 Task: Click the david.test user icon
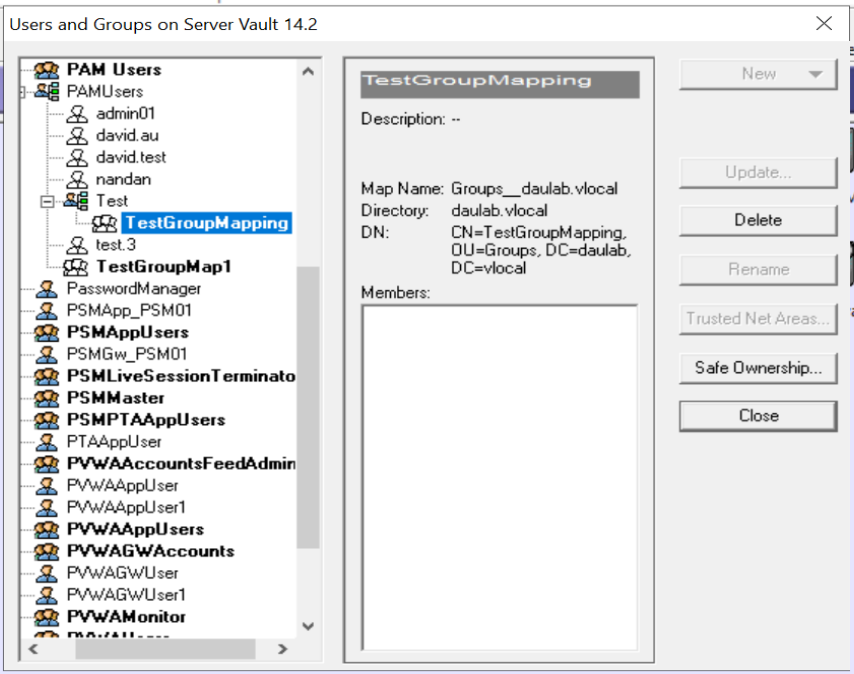click(77, 157)
